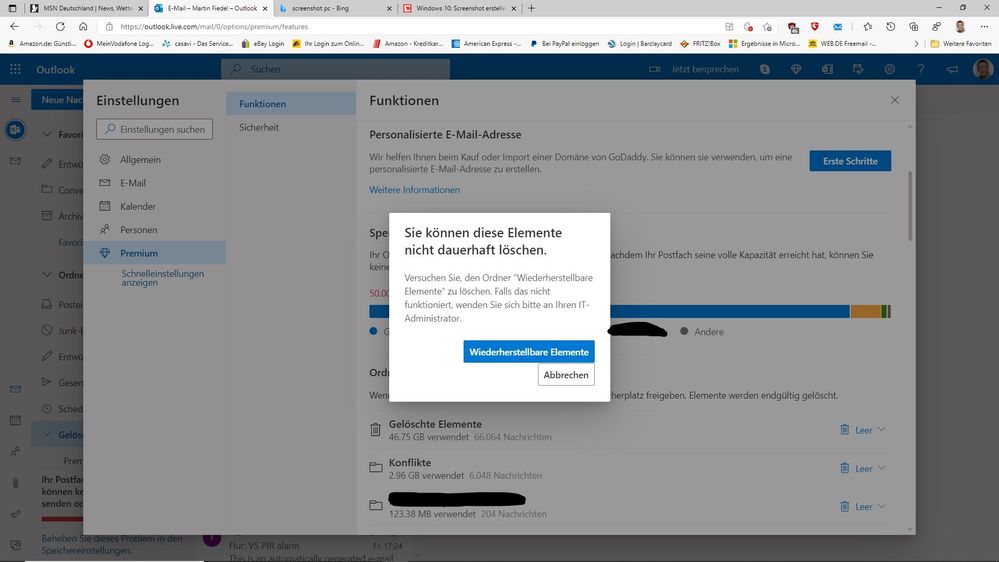Click the Outlook Suchen search box

pos(335,69)
